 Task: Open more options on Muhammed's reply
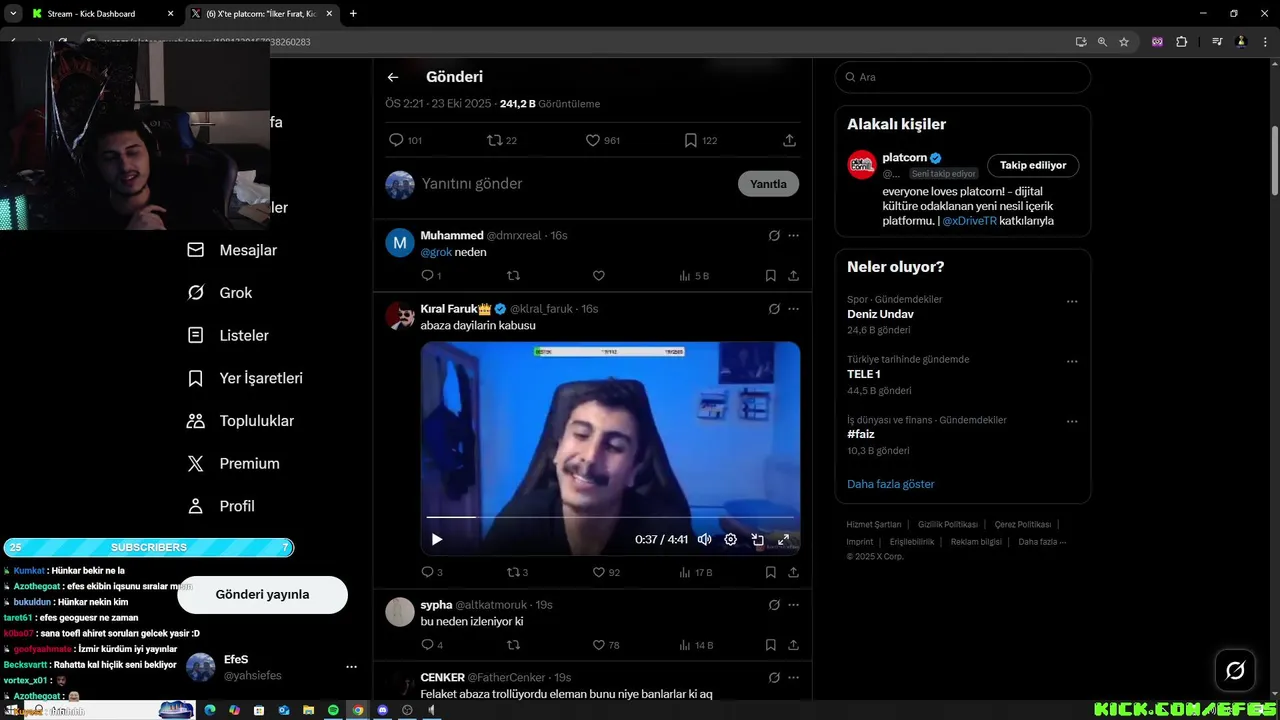(794, 236)
